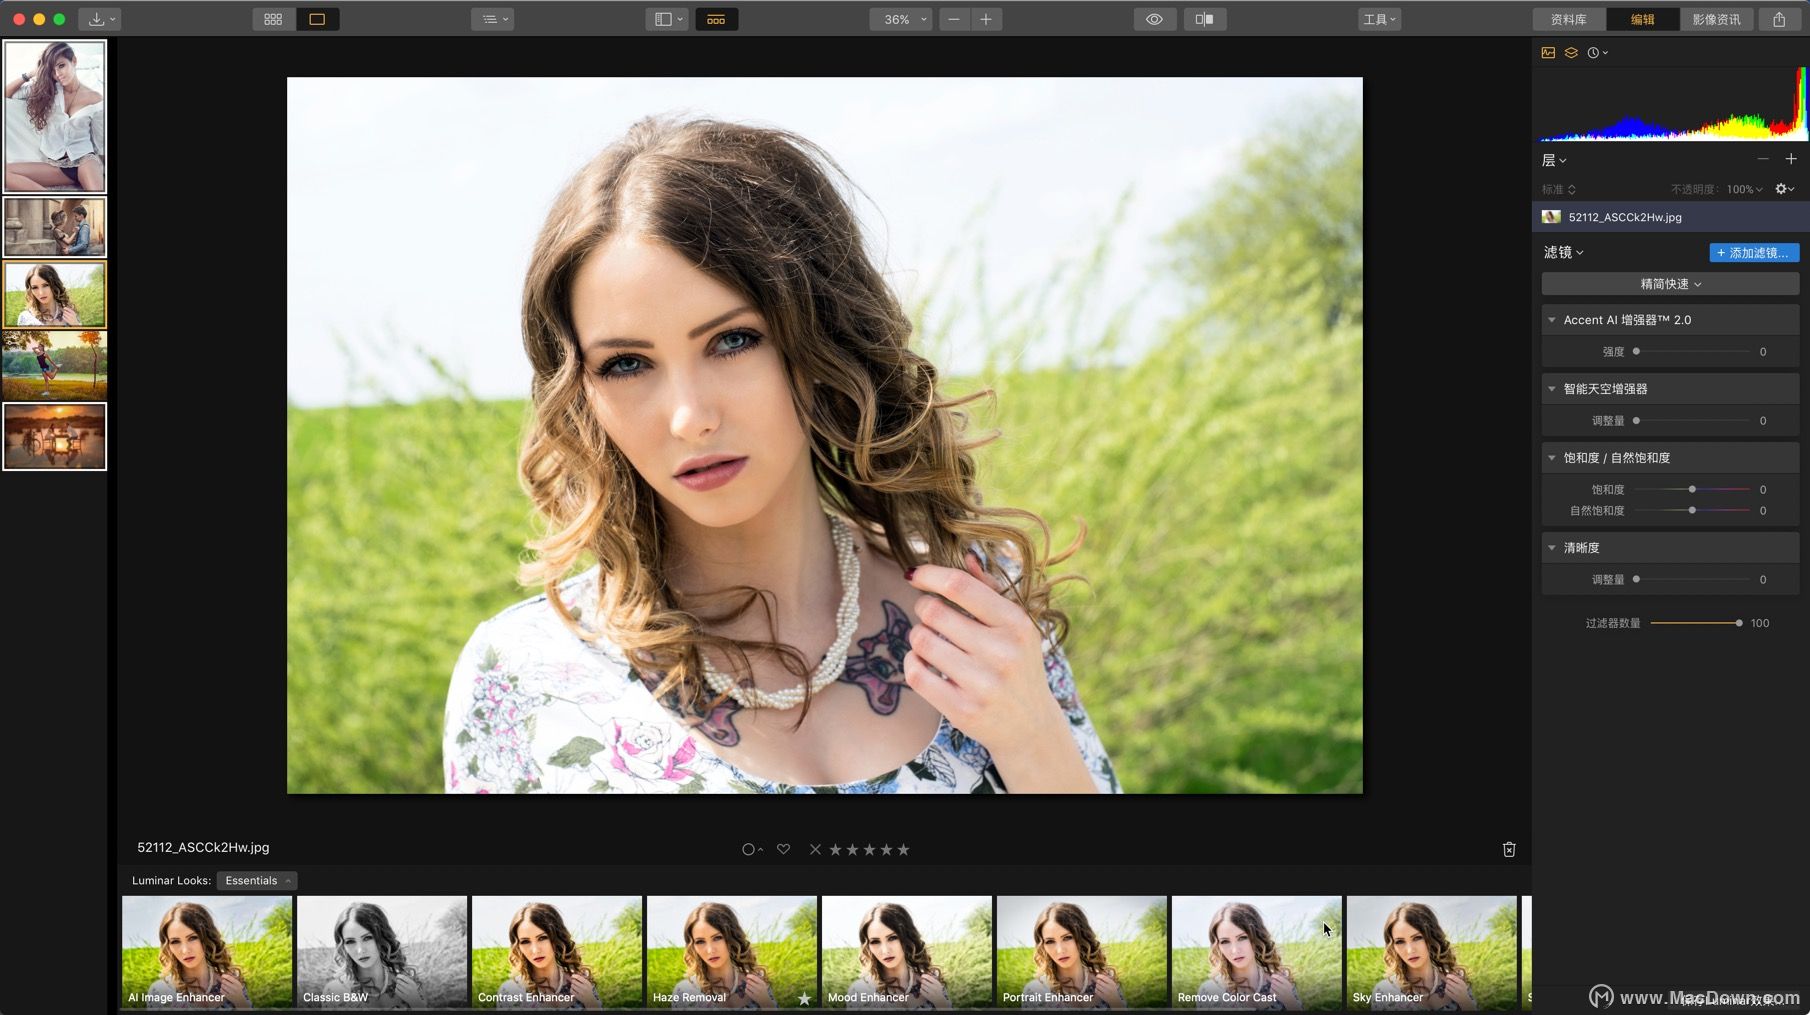Open the import photos button
The image size is (1810, 1015).
pyautogui.click(x=101, y=19)
